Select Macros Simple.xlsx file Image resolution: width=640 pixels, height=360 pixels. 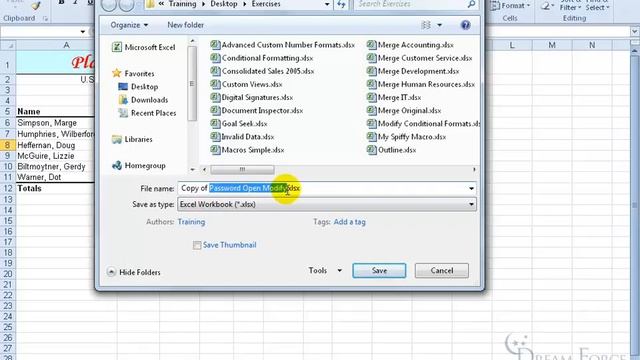coord(247,150)
